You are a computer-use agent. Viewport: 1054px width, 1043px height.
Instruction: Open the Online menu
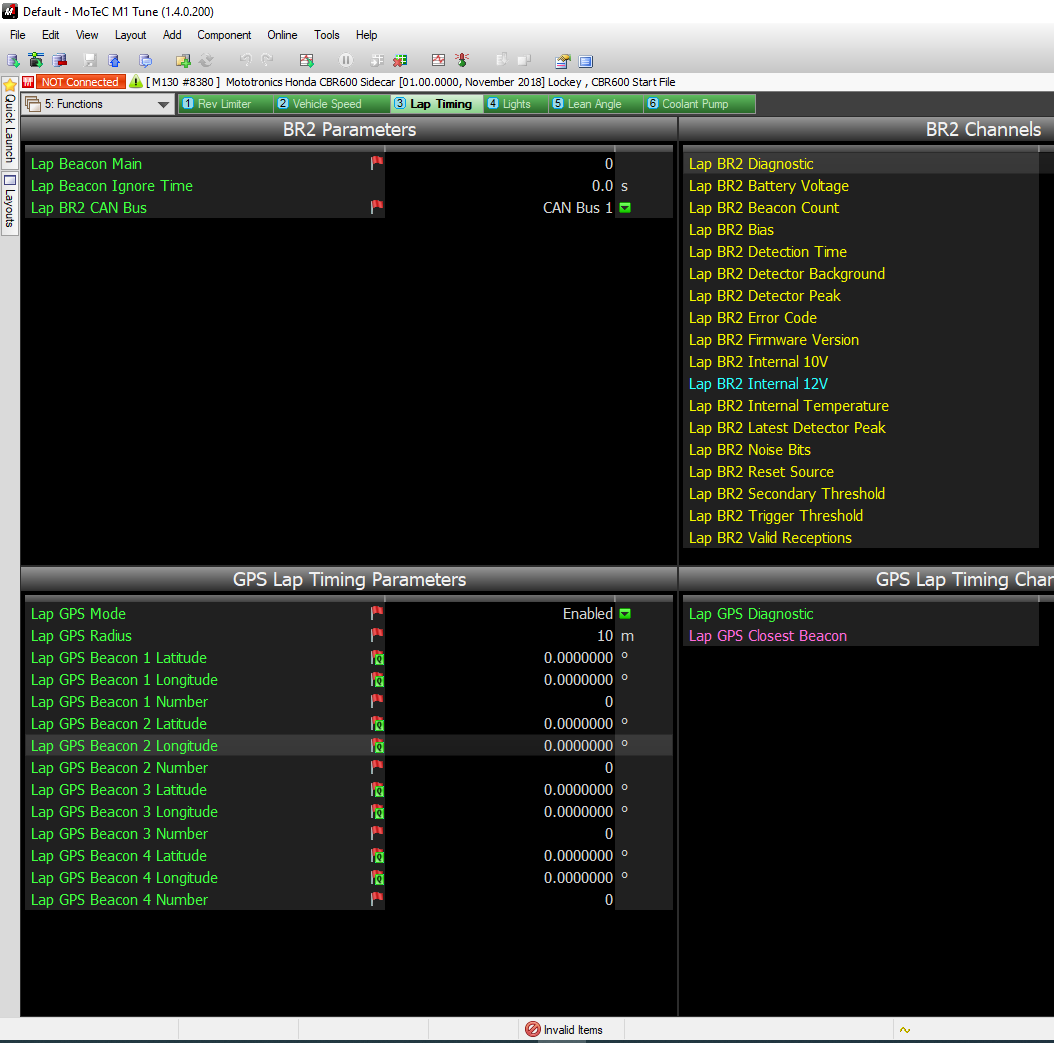(x=282, y=35)
